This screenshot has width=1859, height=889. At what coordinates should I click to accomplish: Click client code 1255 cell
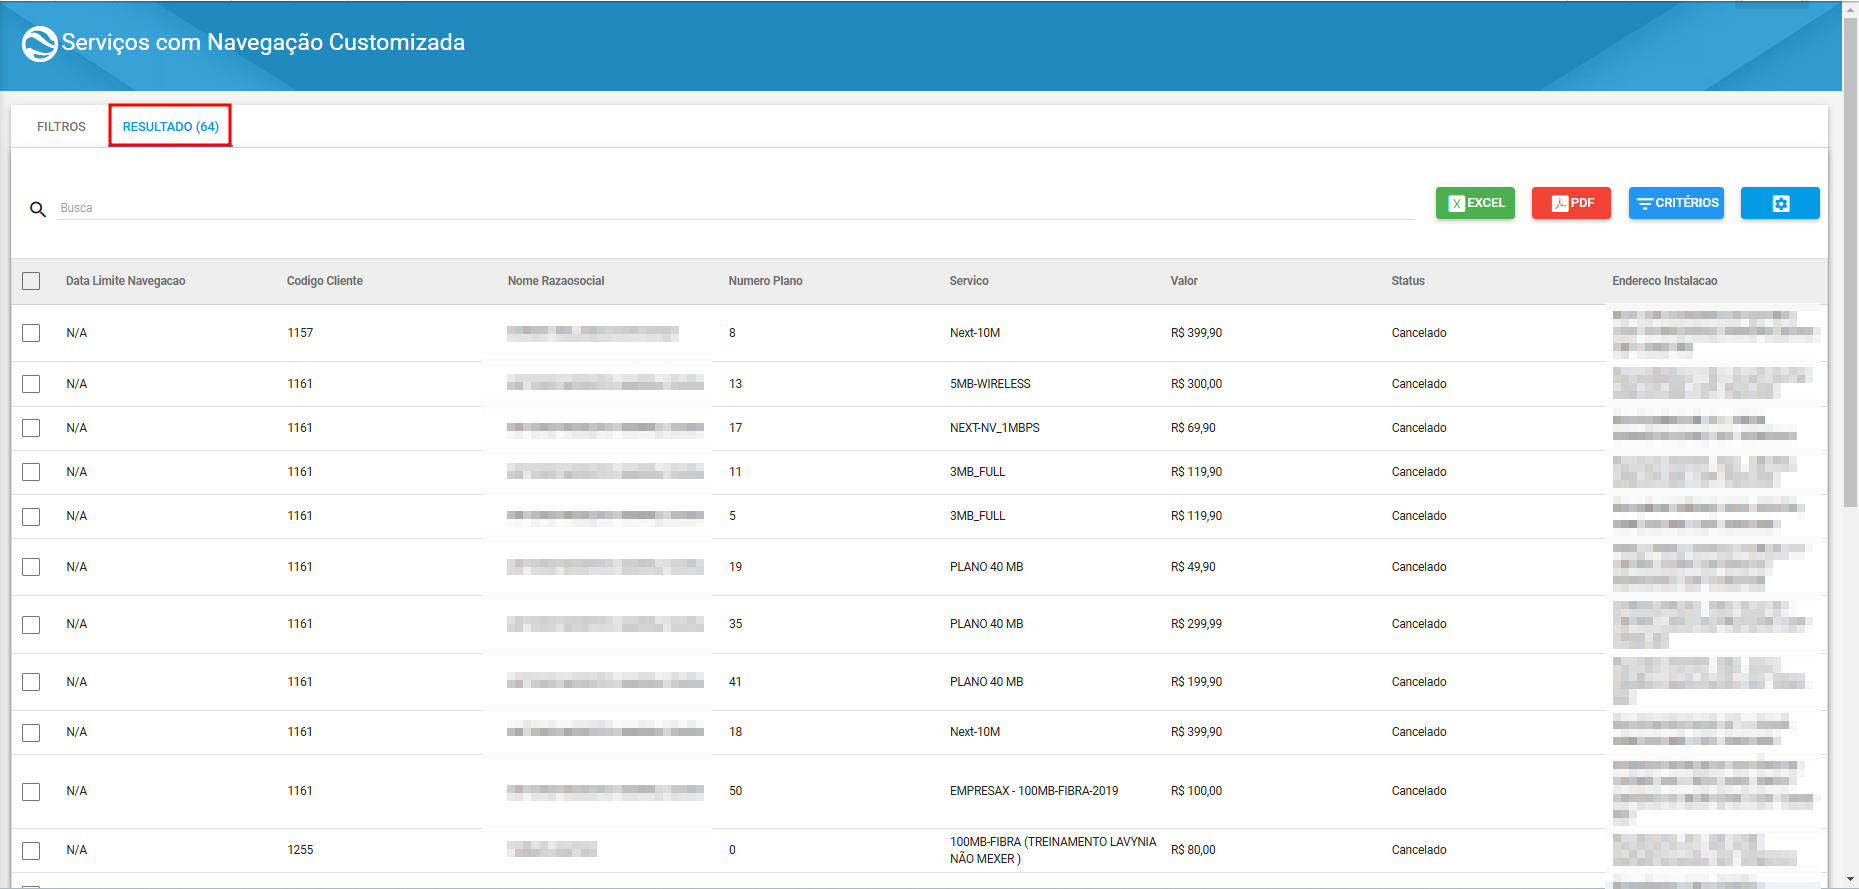click(x=300, y=850)
